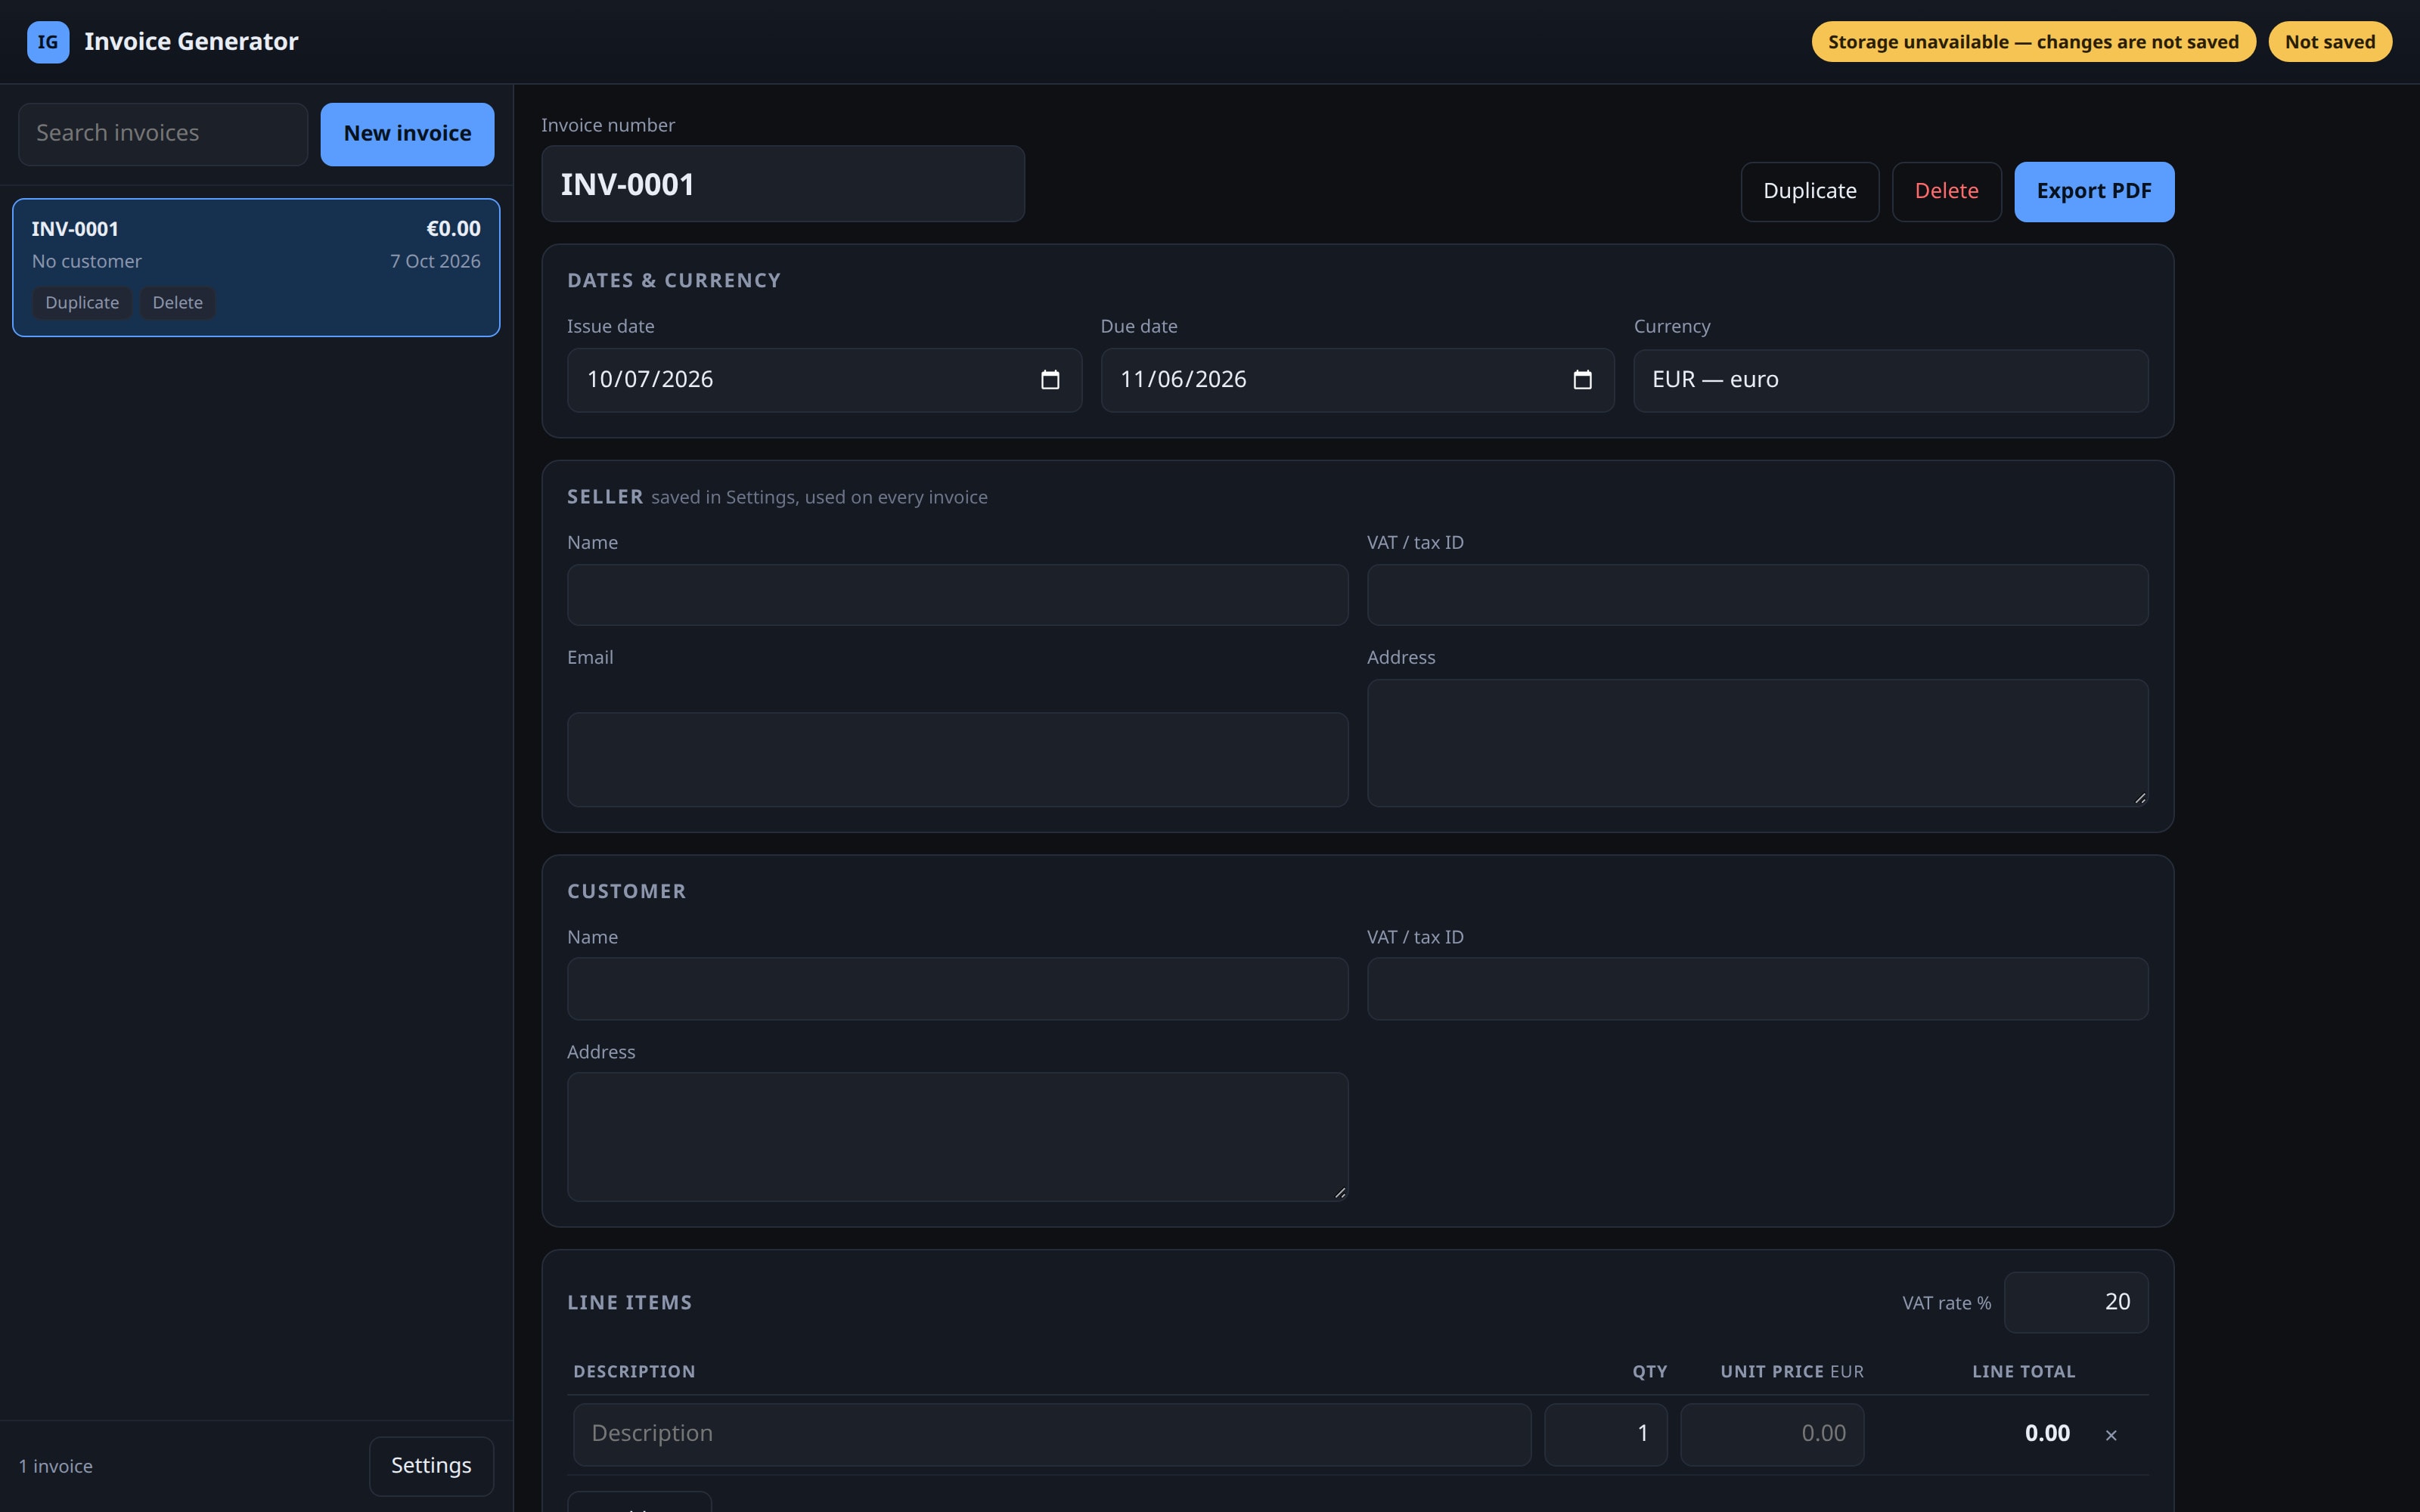
Task: Click the Invoice Generator title
Action: [191, 42]
